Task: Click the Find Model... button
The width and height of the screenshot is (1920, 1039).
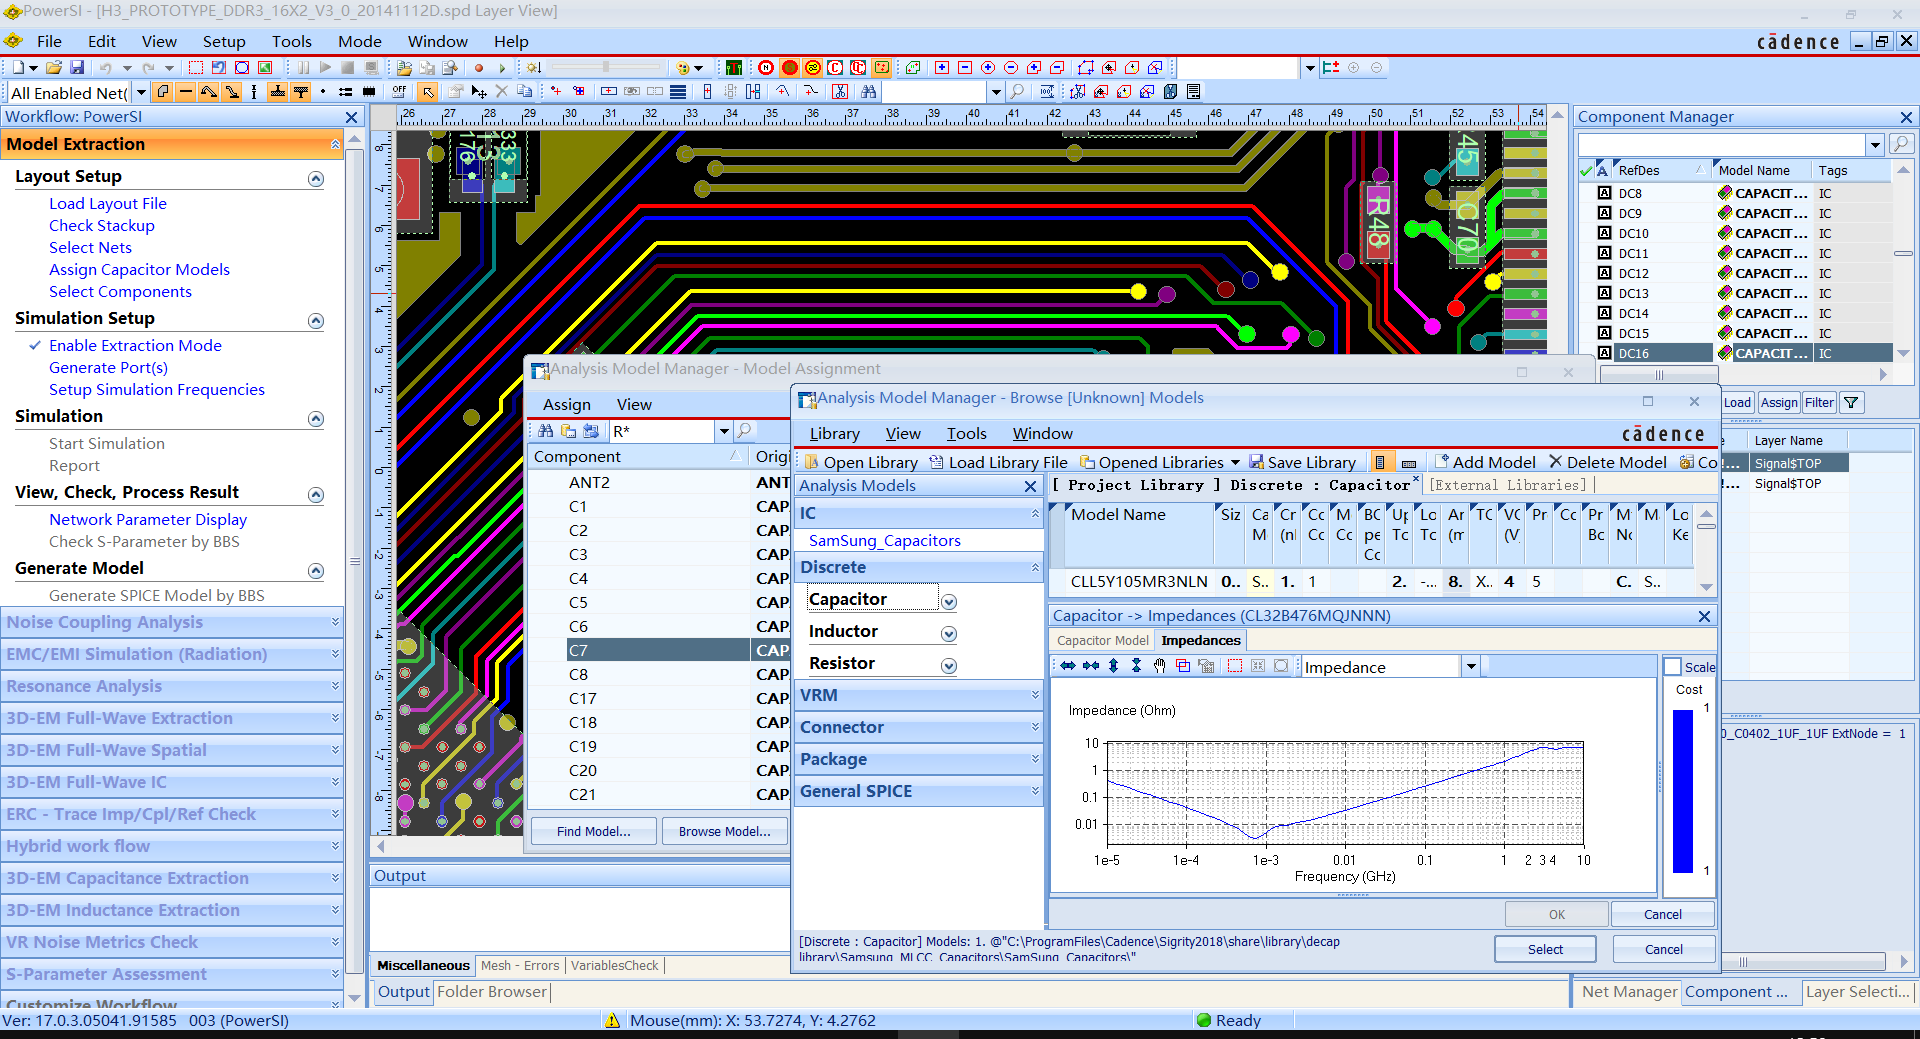Action: coord(594,831)
